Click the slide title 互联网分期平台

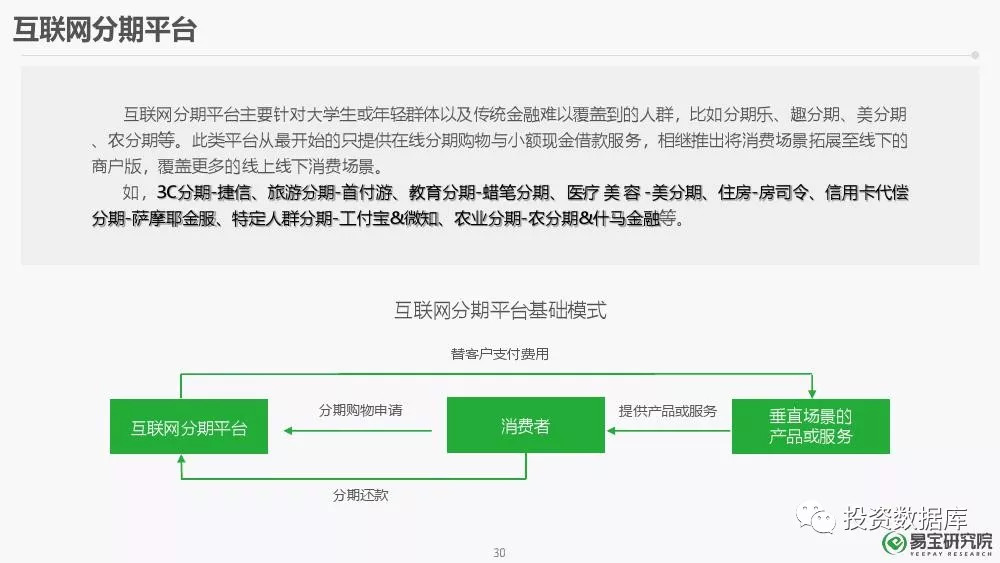click(105, 29)
